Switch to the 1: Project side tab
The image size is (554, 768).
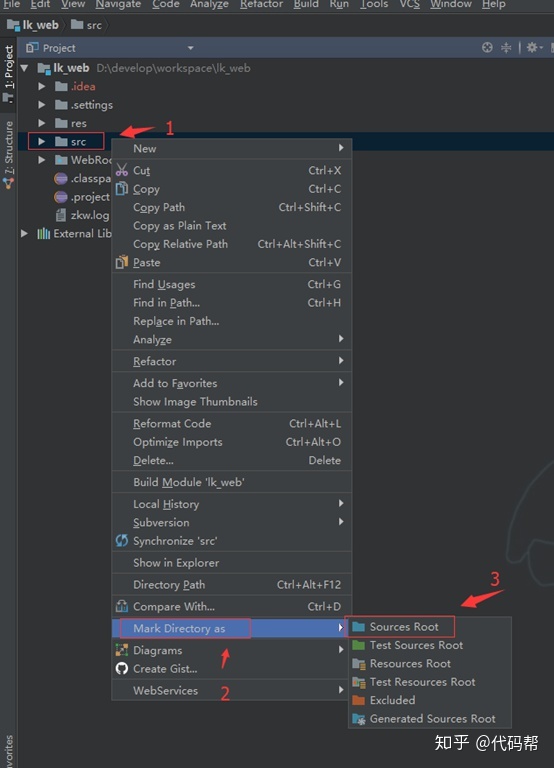[x=8, y=73]
